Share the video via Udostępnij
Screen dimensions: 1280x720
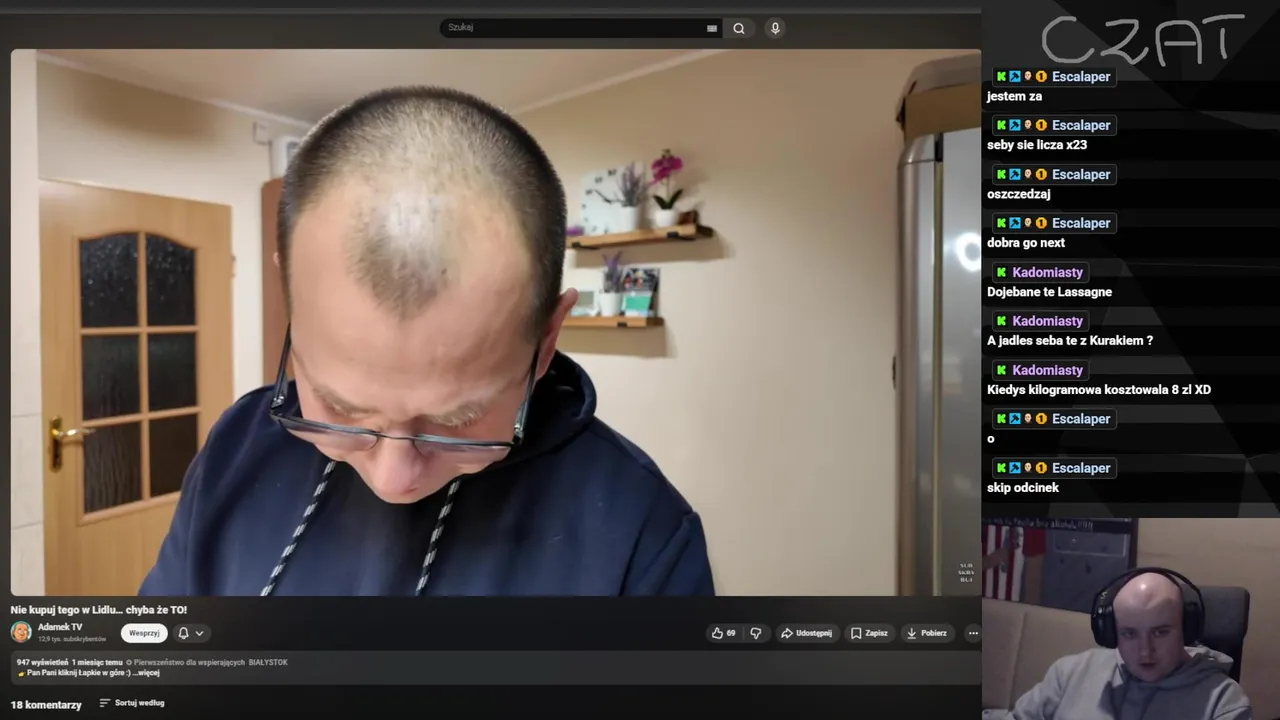coord(806,633)
